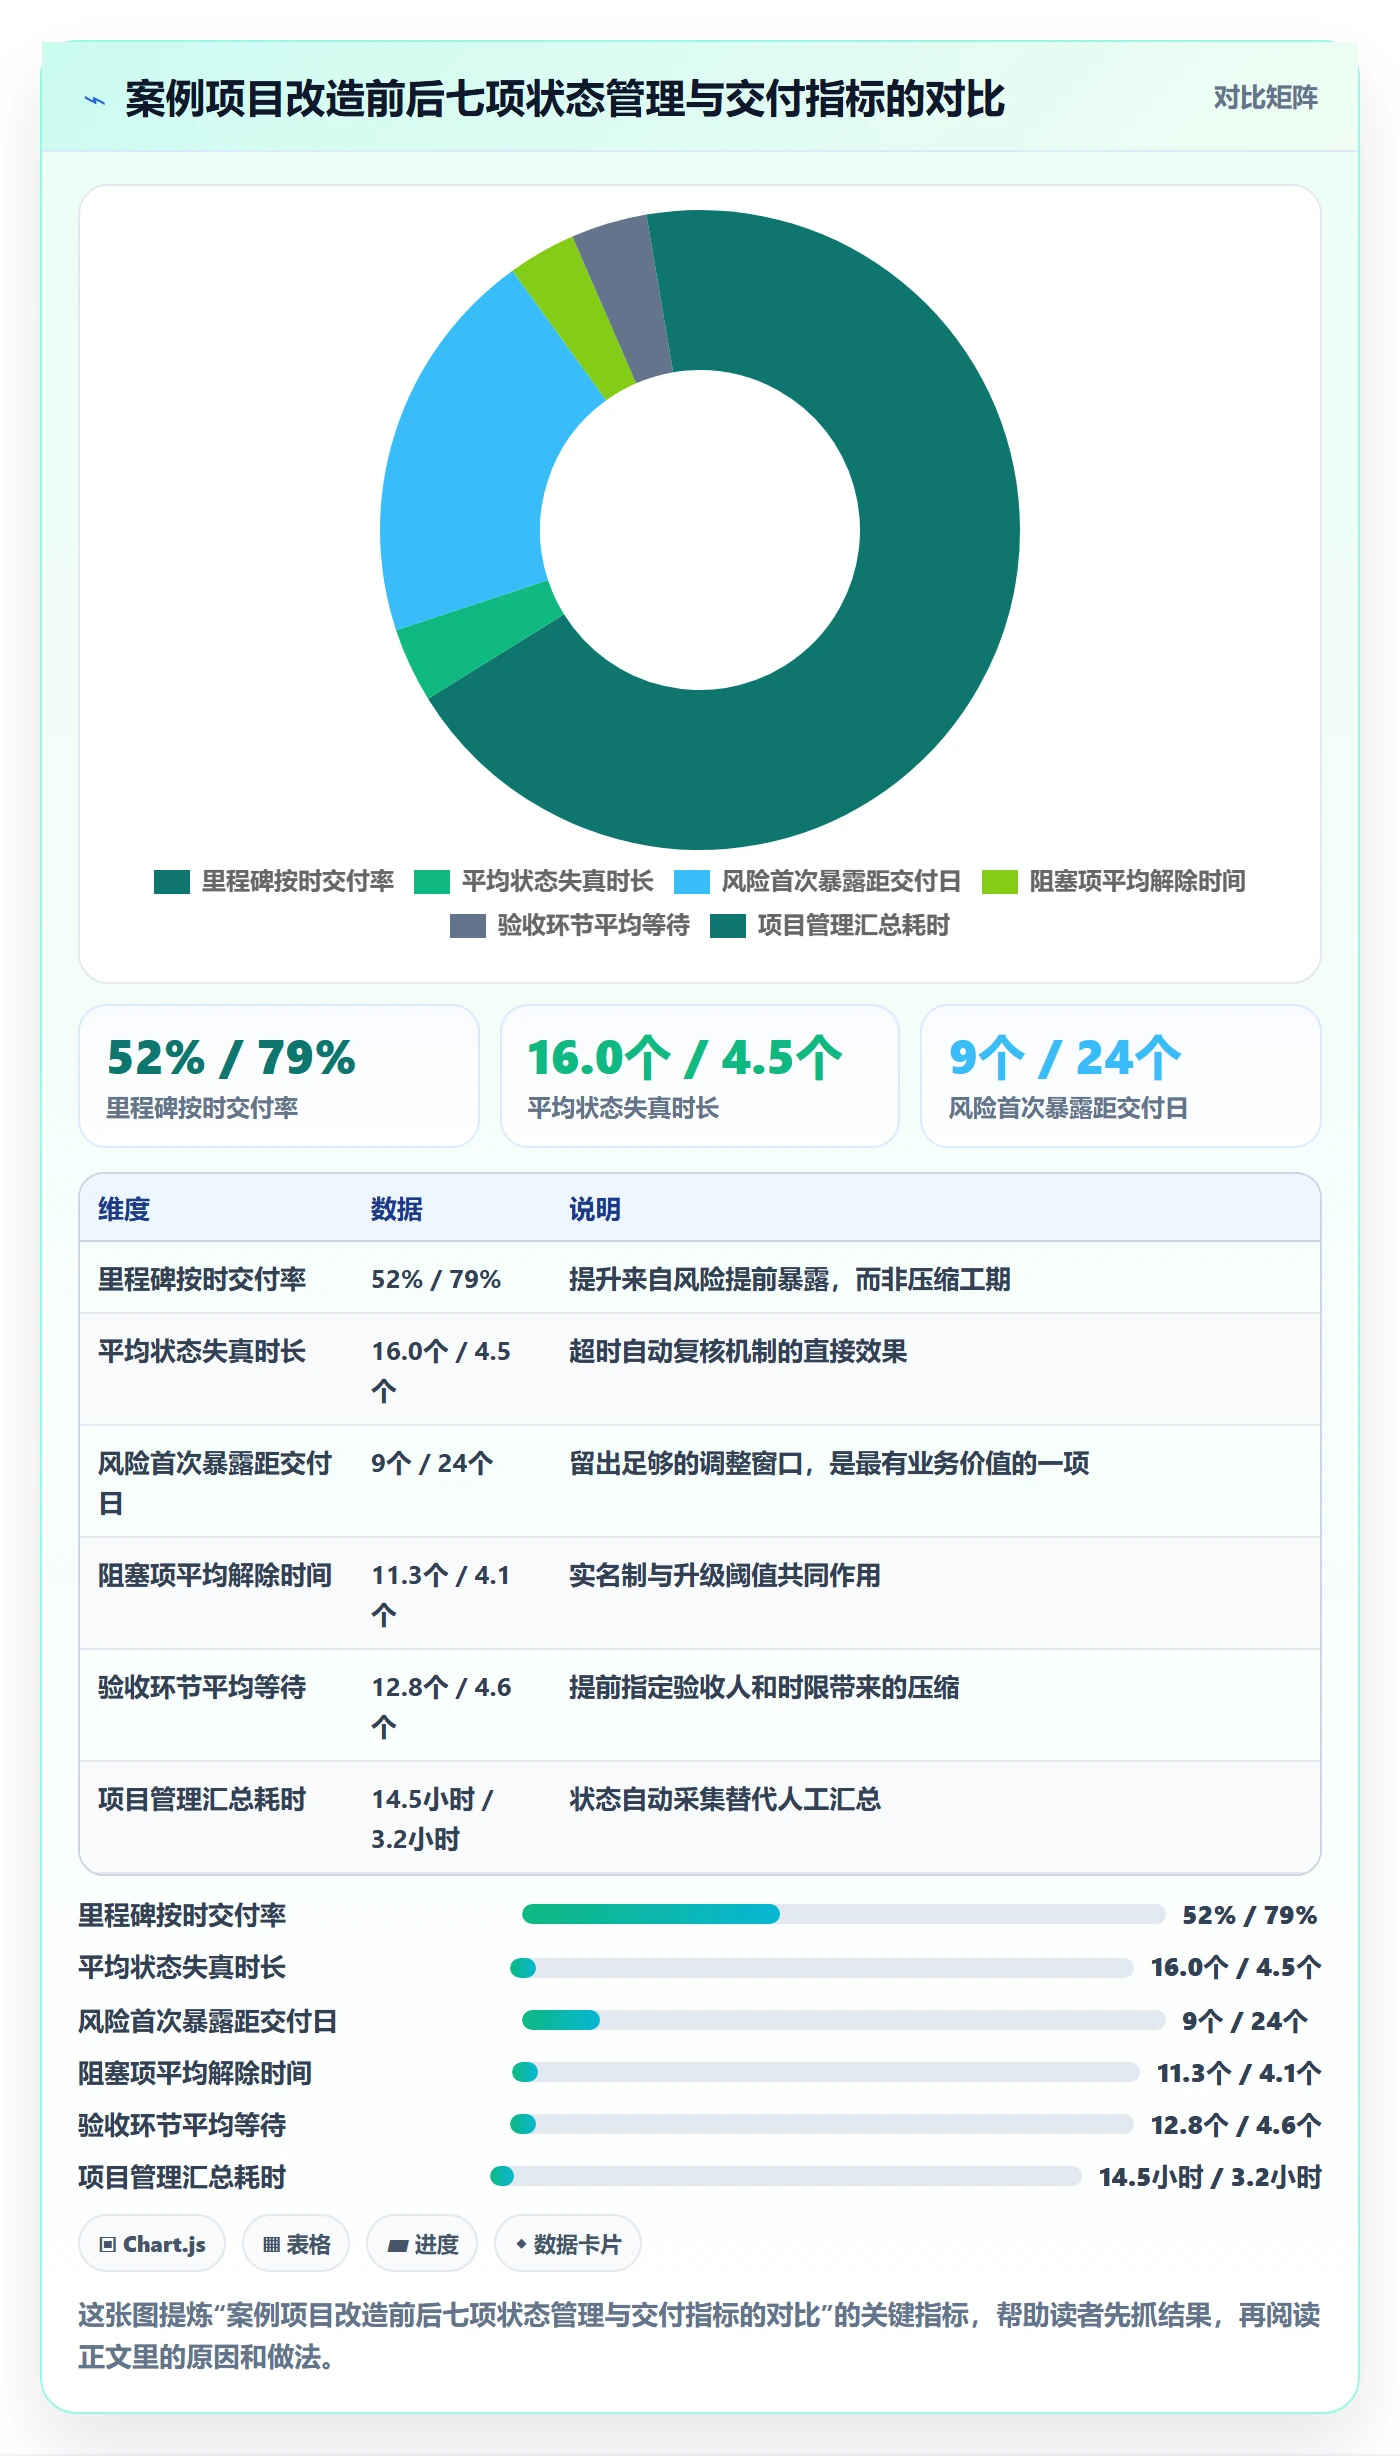The image size is (1400, 2456).
Task: Open the 52% / 79% data card
Action: (279, 1076)
